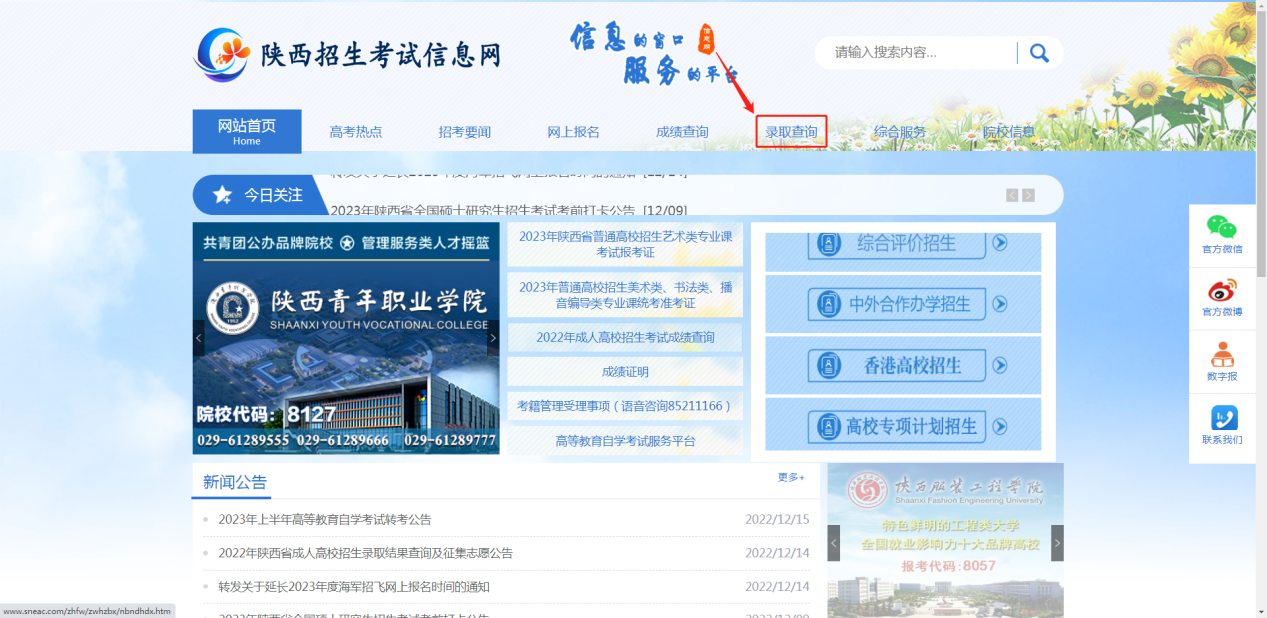Click next arrow in 今日关注 ticker
The height and width of the screenshot is (618, 1267).
(1028, 195)
